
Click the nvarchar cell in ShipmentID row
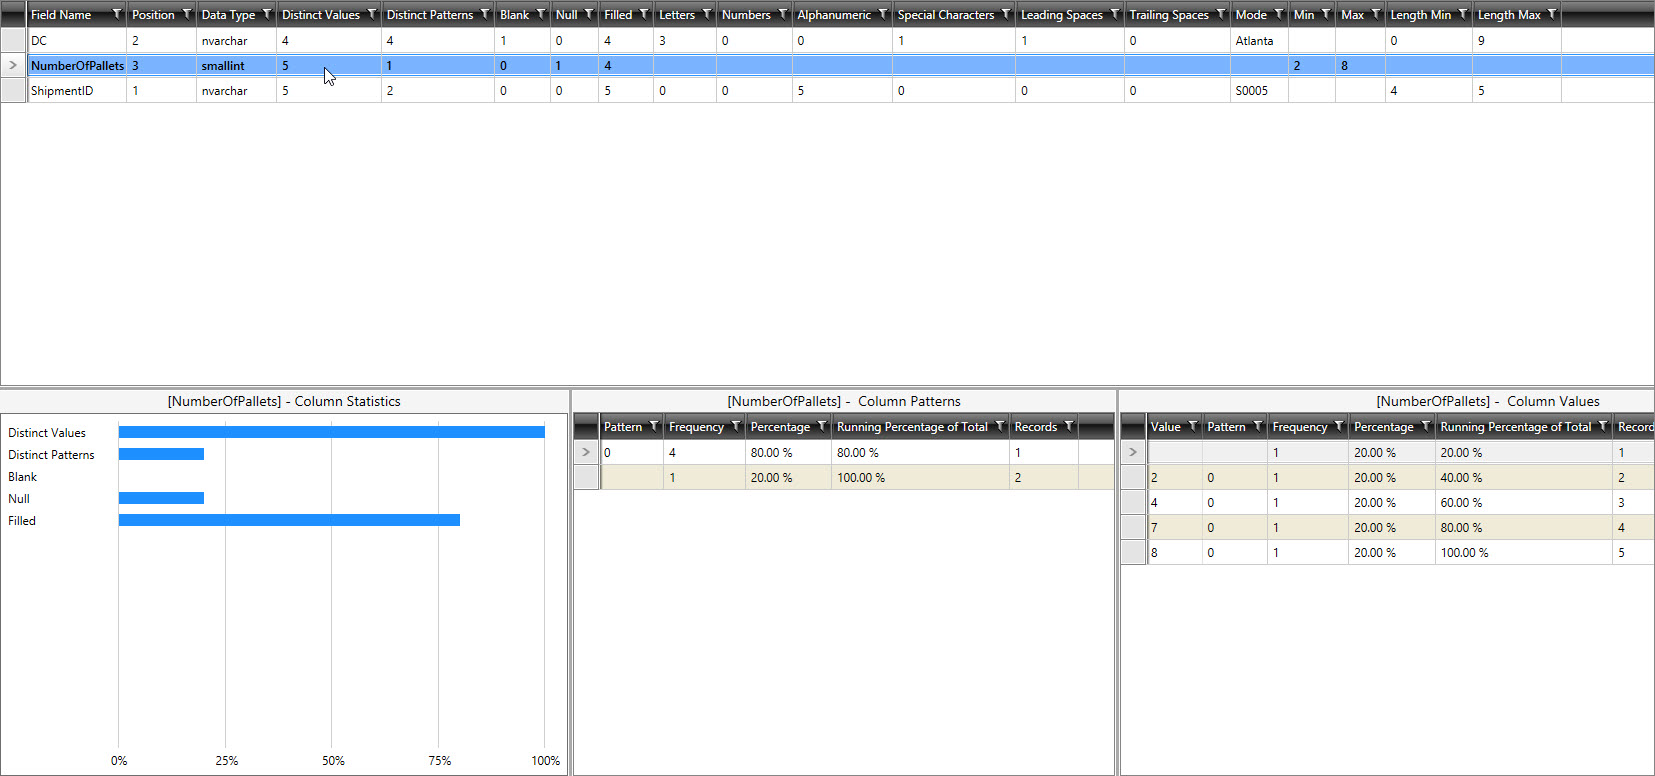point(236,90)
